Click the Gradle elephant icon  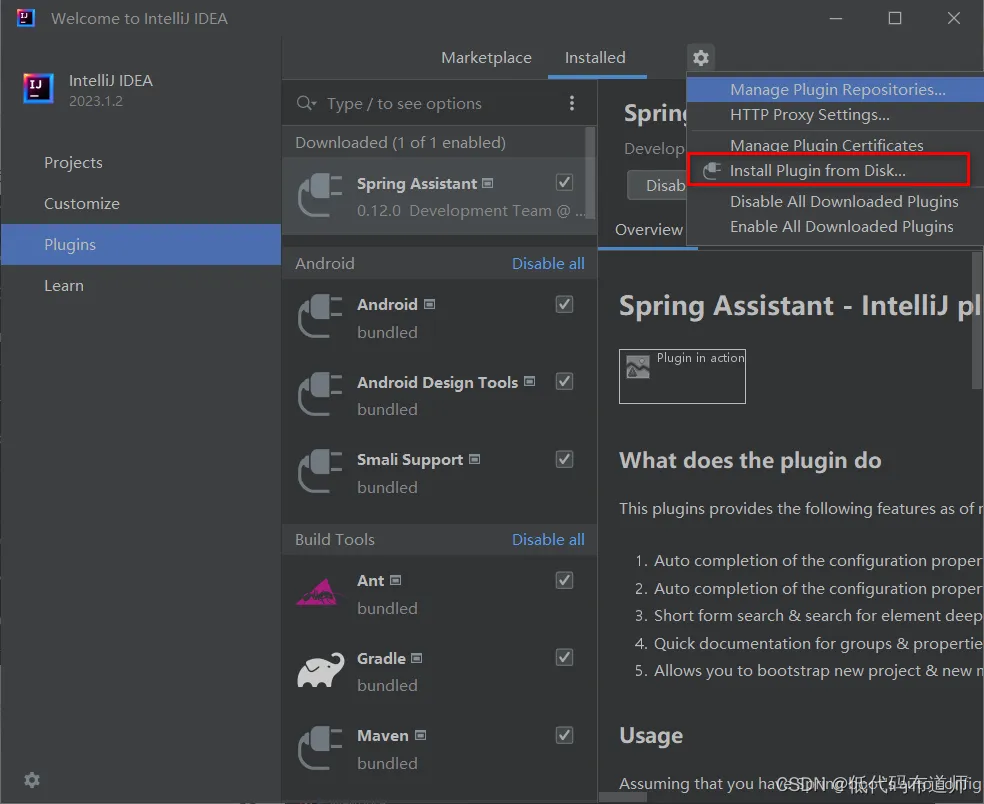(x=320, y=670)
